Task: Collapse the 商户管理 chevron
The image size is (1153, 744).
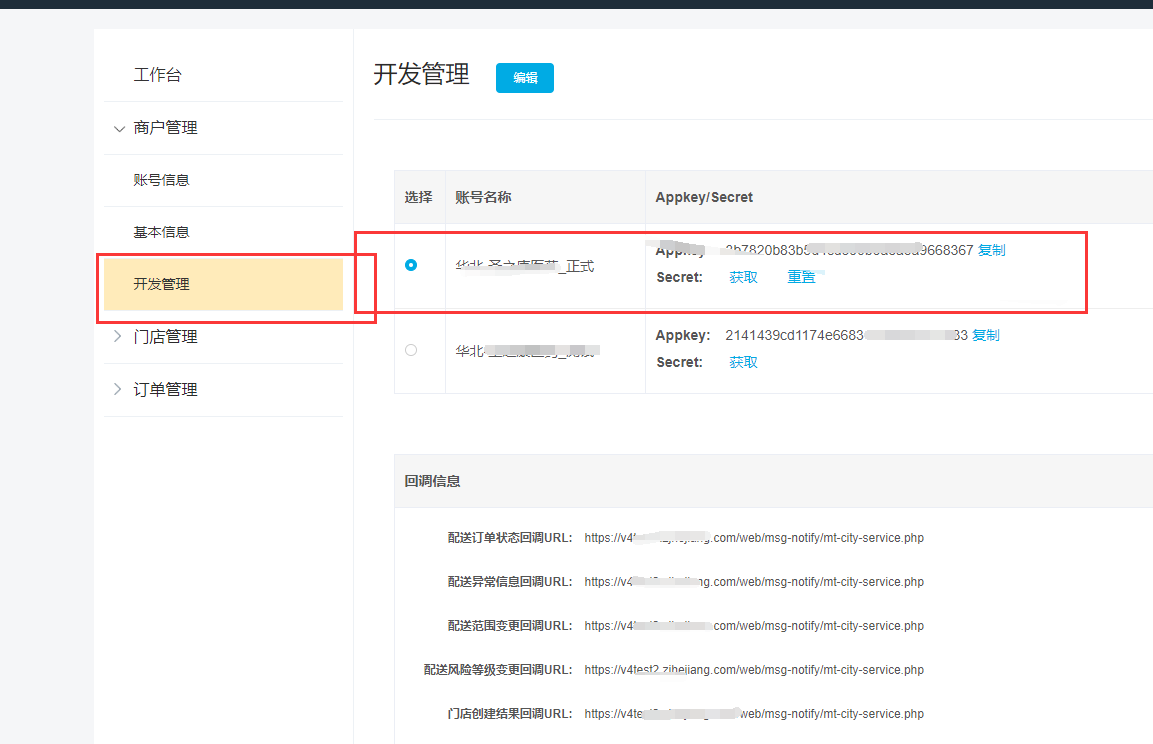Action: pyautogui.click(x=119, y=129)
